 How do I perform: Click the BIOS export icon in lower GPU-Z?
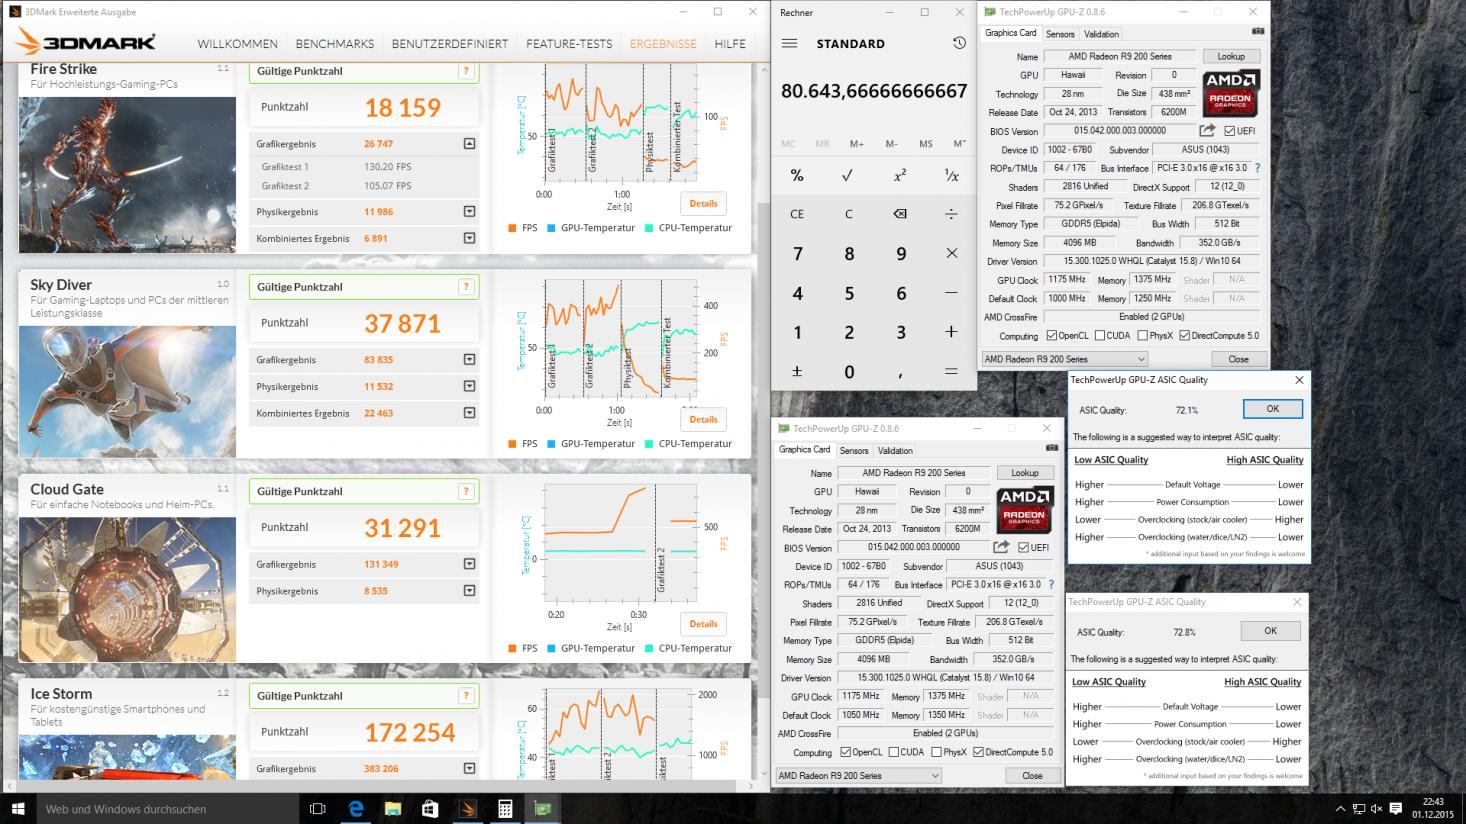click(x=1001, y=547)
